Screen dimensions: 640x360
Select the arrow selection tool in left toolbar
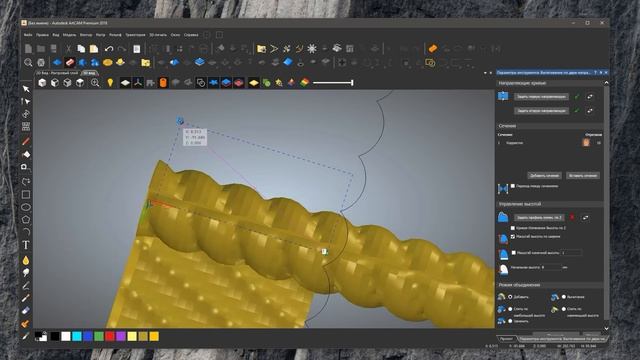(26, 89)
